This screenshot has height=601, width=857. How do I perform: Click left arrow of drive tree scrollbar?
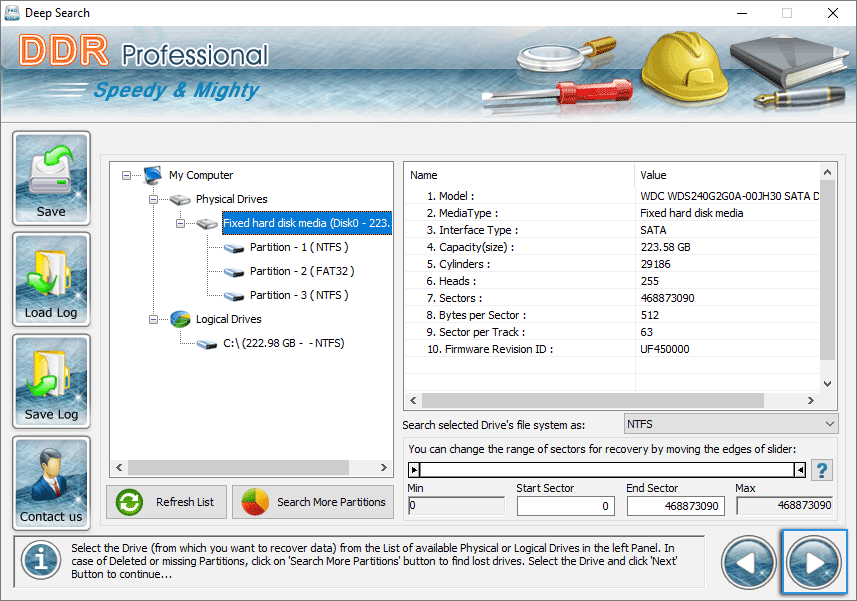coord(119,468)
